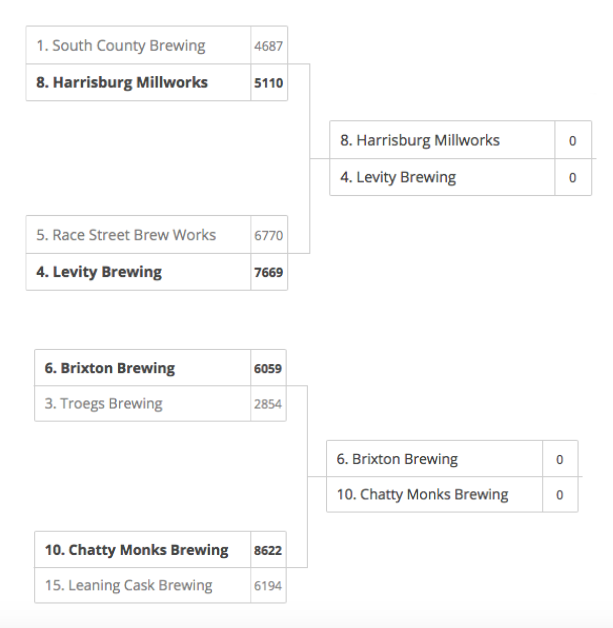Image resolution: width=613 pixels, height=628 pixels.
Task: Open 5. Race Street Brew Works entry
Action: coord(157,235)
